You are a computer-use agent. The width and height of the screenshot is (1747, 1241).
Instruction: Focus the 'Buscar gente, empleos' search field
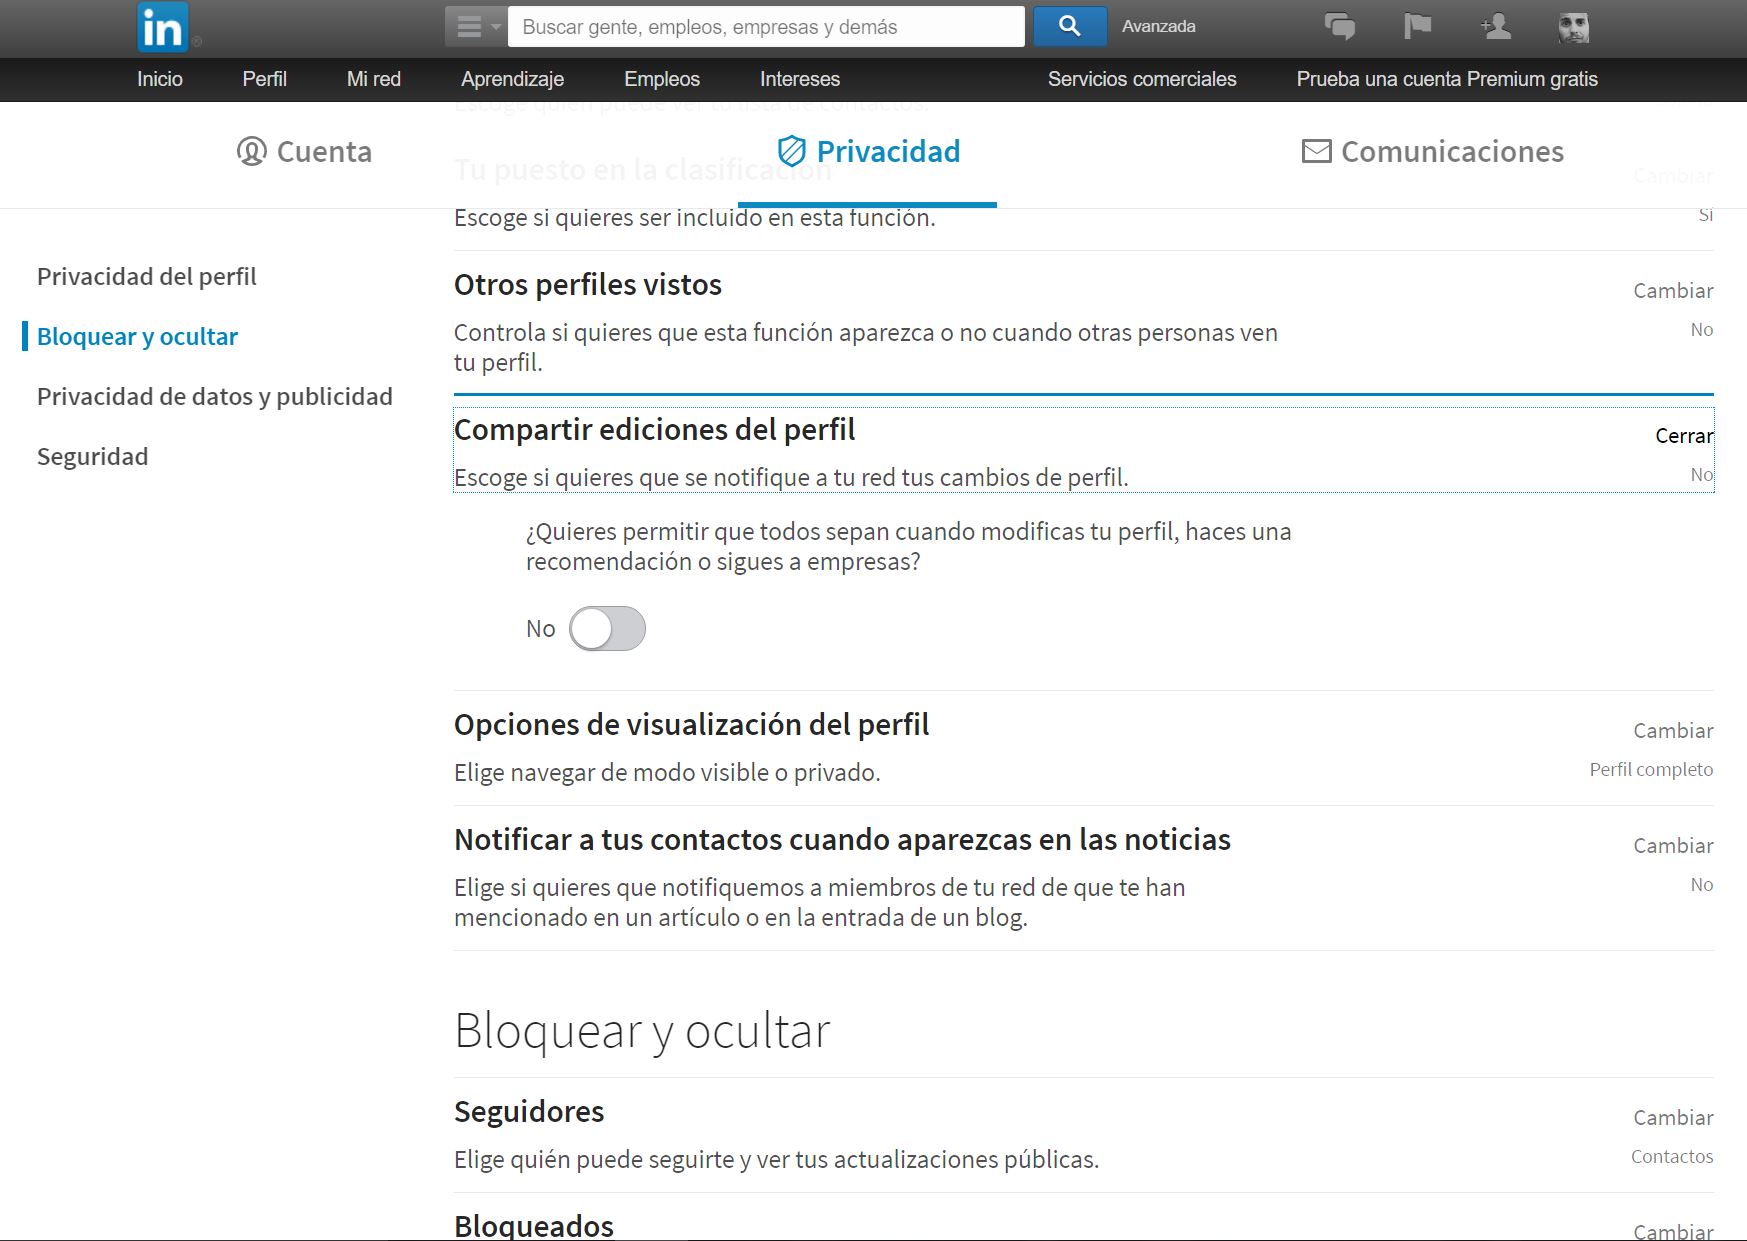point(766,27)
